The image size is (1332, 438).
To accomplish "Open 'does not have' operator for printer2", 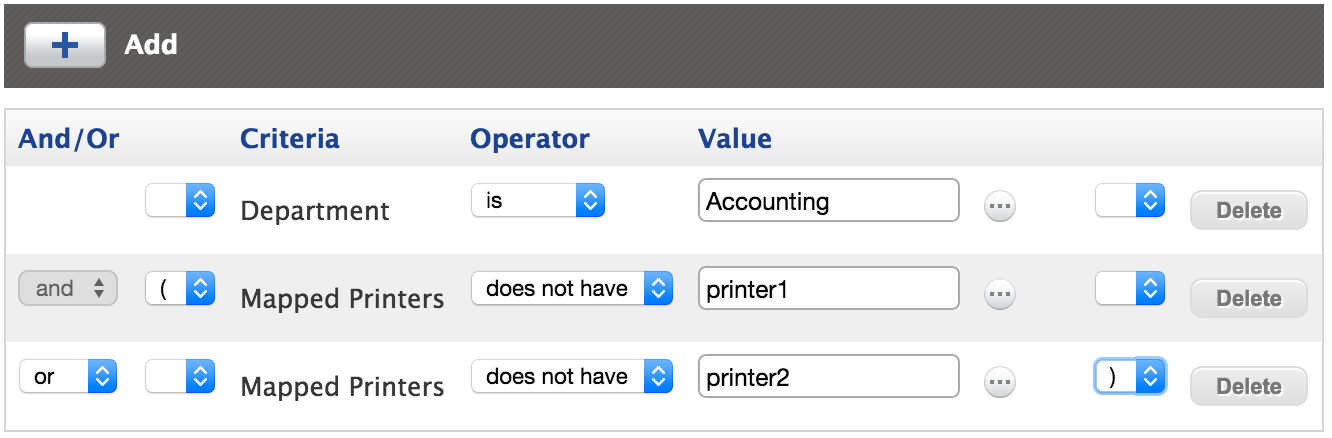I will click(x=571, y=377).
